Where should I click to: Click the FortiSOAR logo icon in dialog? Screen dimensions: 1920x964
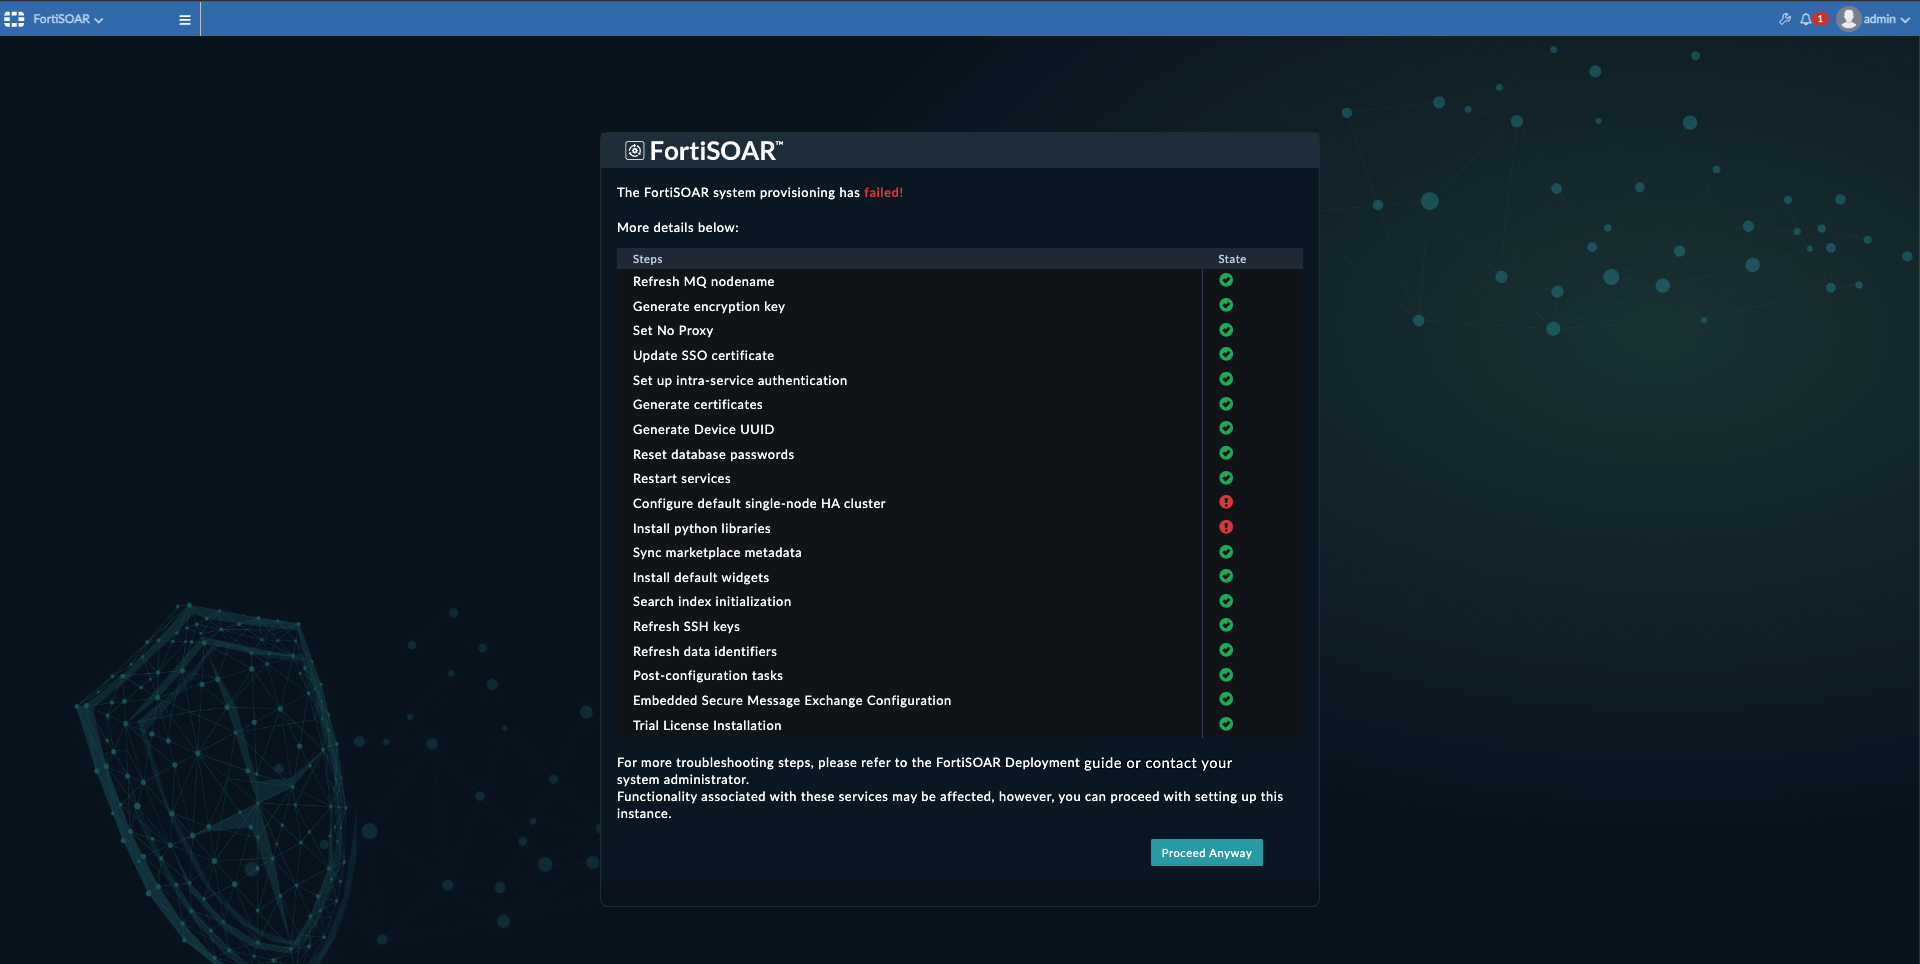point(634,150)
